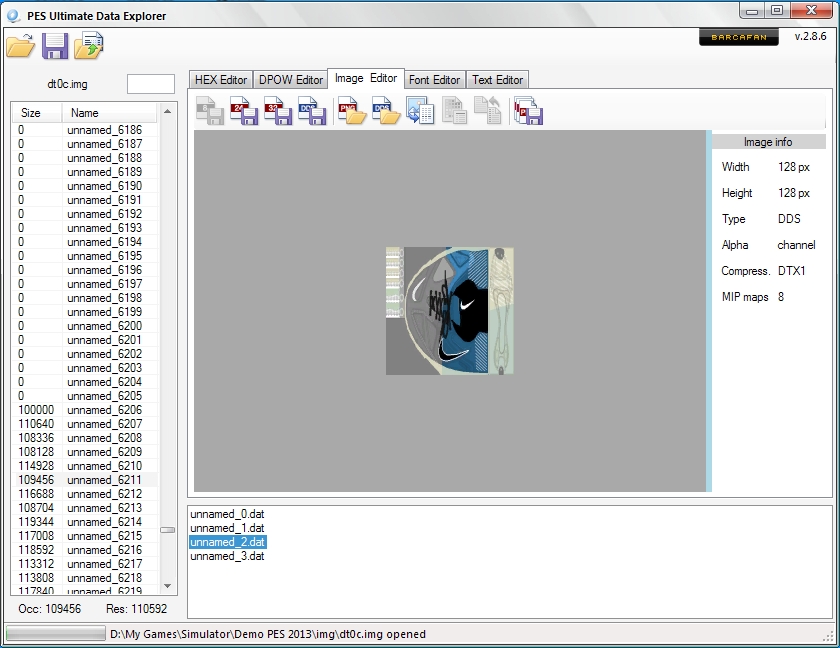Click the Image info panel header
This screenshot has width=840, height=648.
pyautogui.click(x=768, y=142)
